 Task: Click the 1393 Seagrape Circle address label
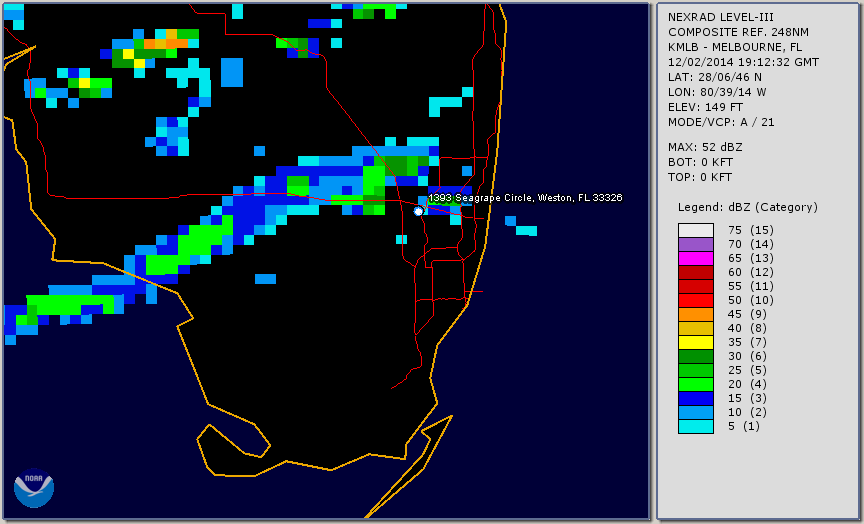[x=525, y=198]
